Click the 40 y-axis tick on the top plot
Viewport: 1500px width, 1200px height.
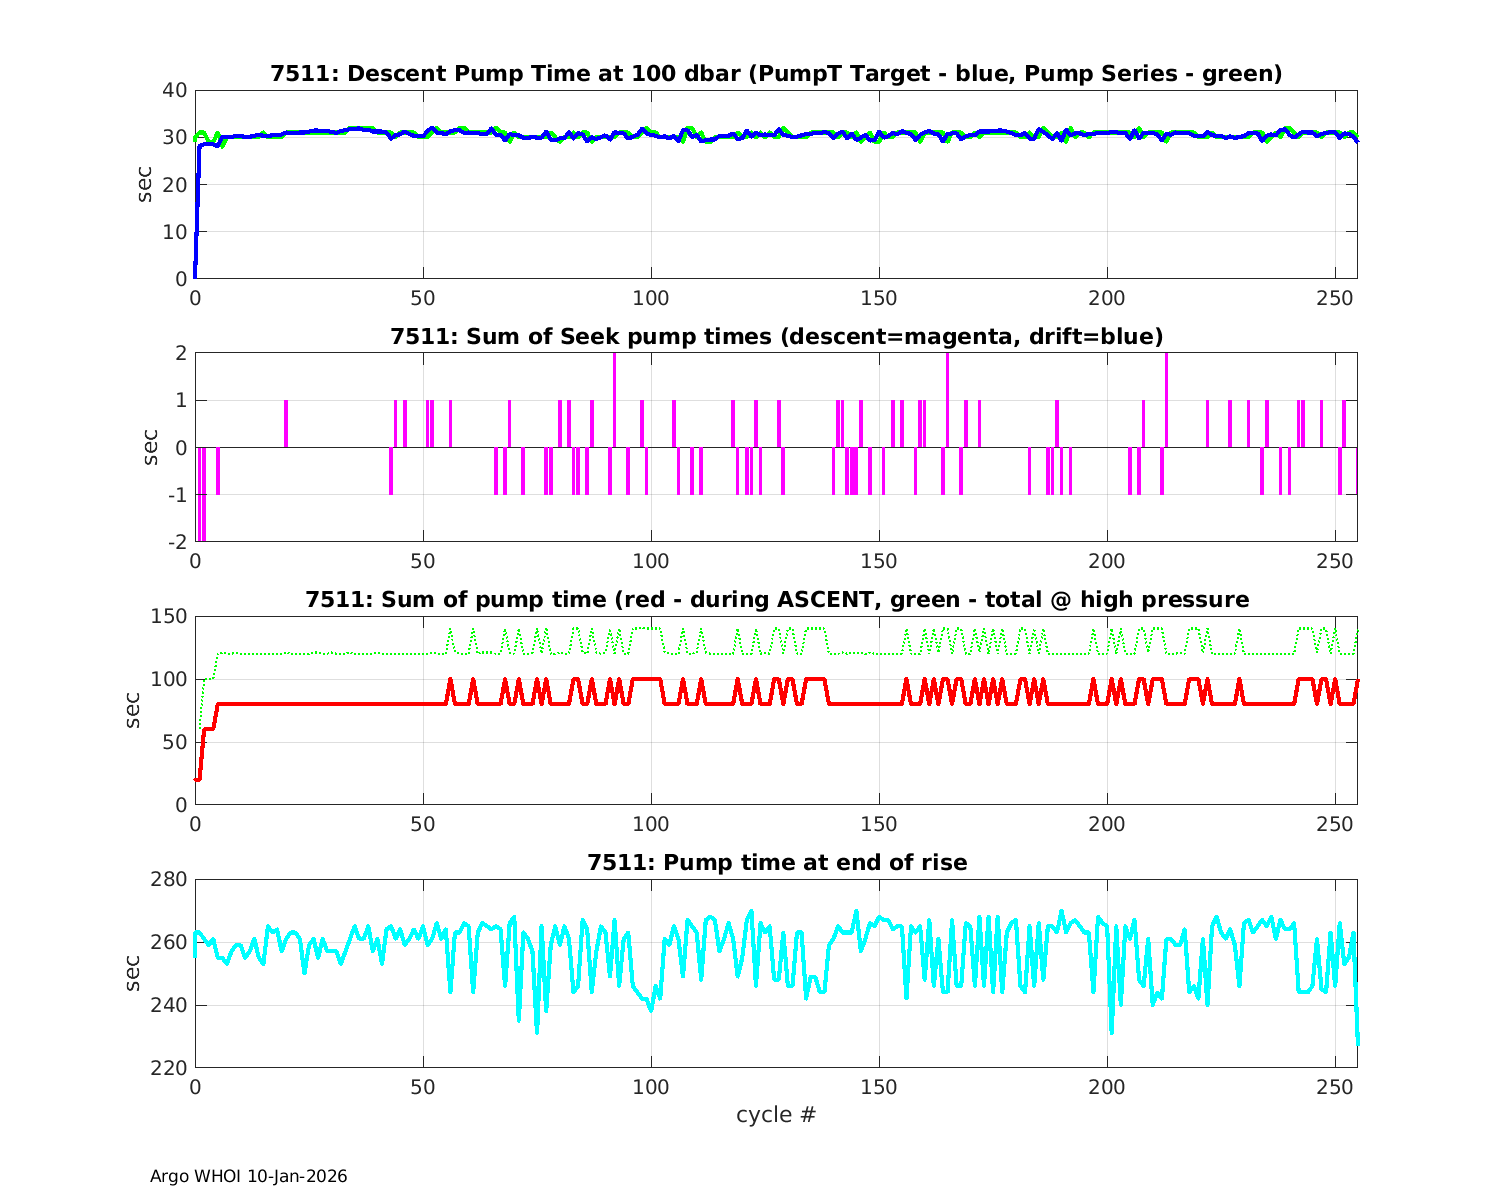point(174,90)
